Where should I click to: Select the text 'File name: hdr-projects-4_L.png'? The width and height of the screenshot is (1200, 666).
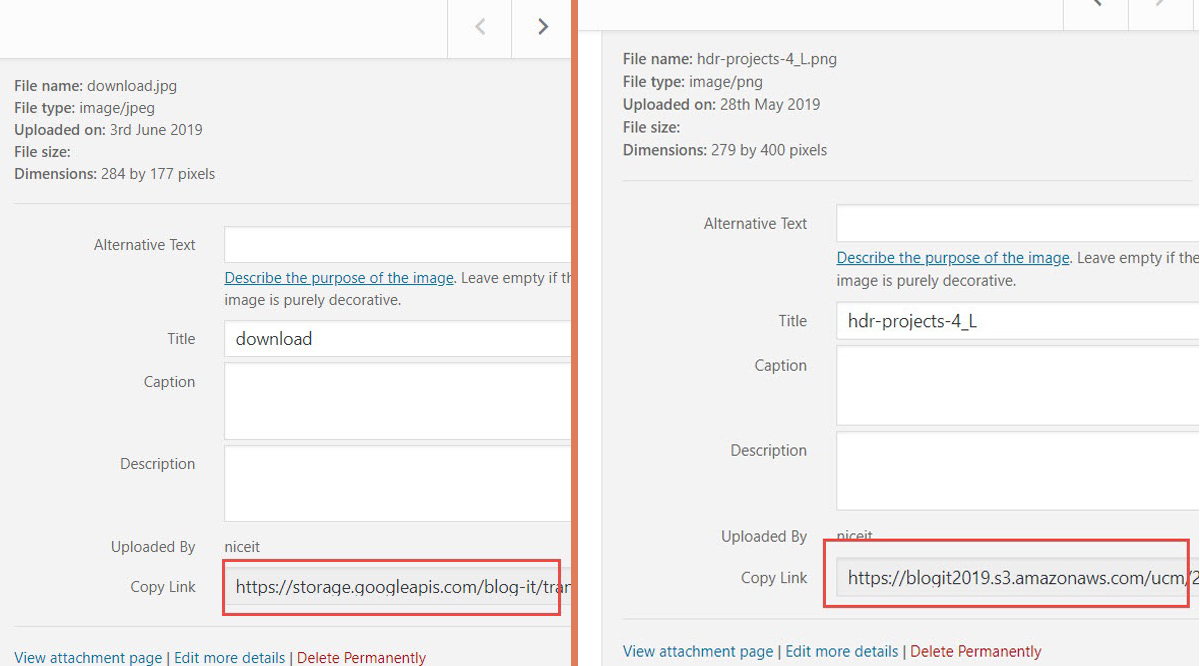click(730, 59)
